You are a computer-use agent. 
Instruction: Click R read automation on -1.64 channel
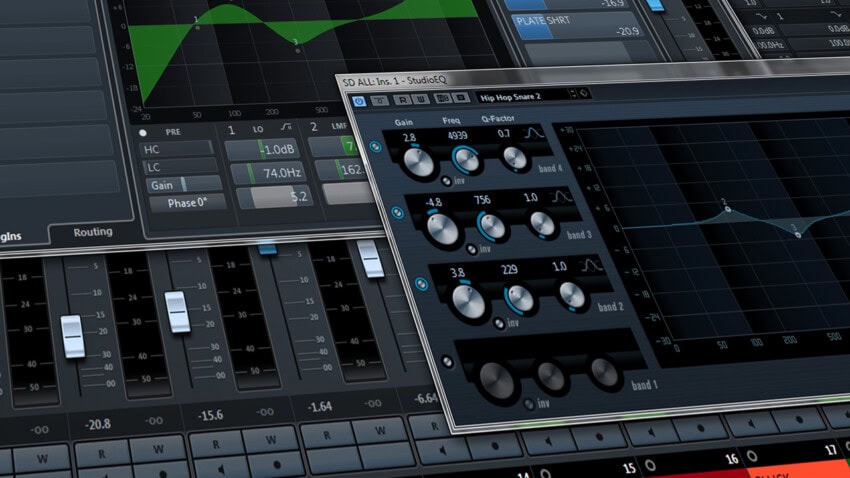pos(327,435)
